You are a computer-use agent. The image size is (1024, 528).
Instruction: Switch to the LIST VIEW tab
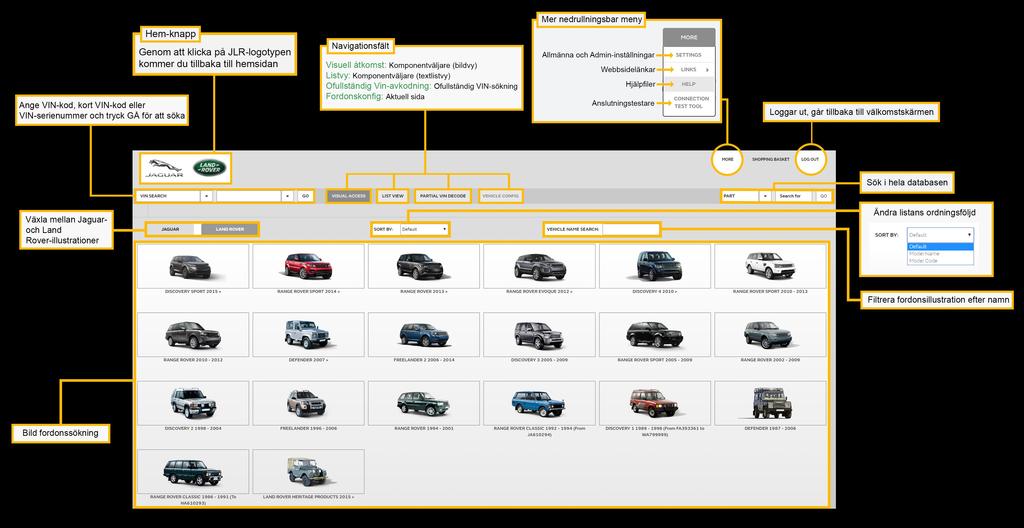point(393,195)
